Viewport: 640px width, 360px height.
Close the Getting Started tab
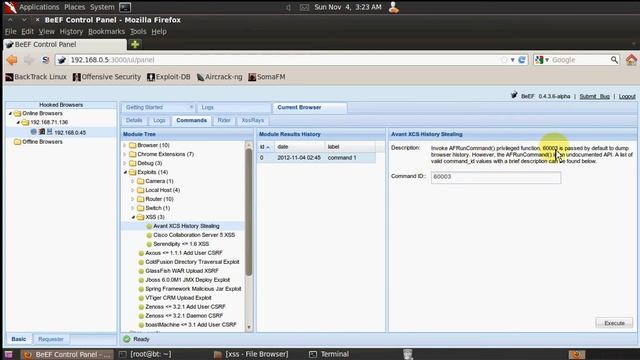pos(191,107)
